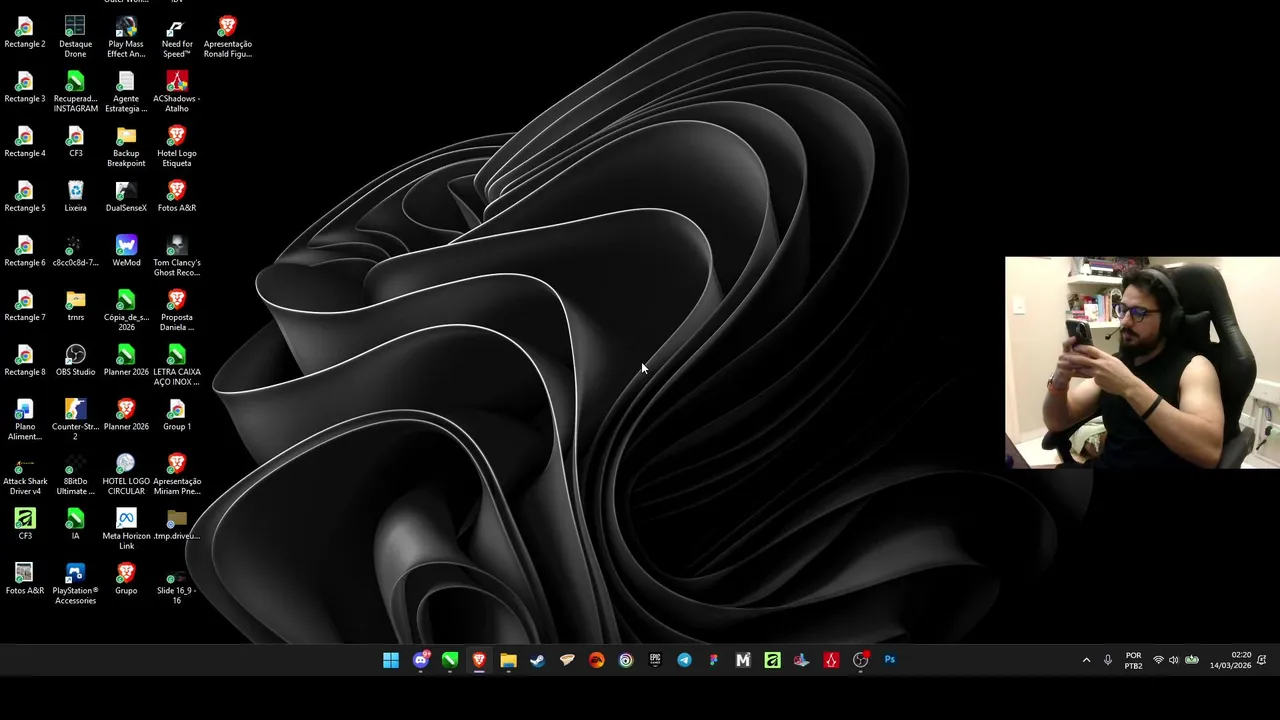The width and height of the screenshot is (1280, 720).
Task: Open Figma from the taskbar
Action: pyautogui.click(x=714, y=660)
